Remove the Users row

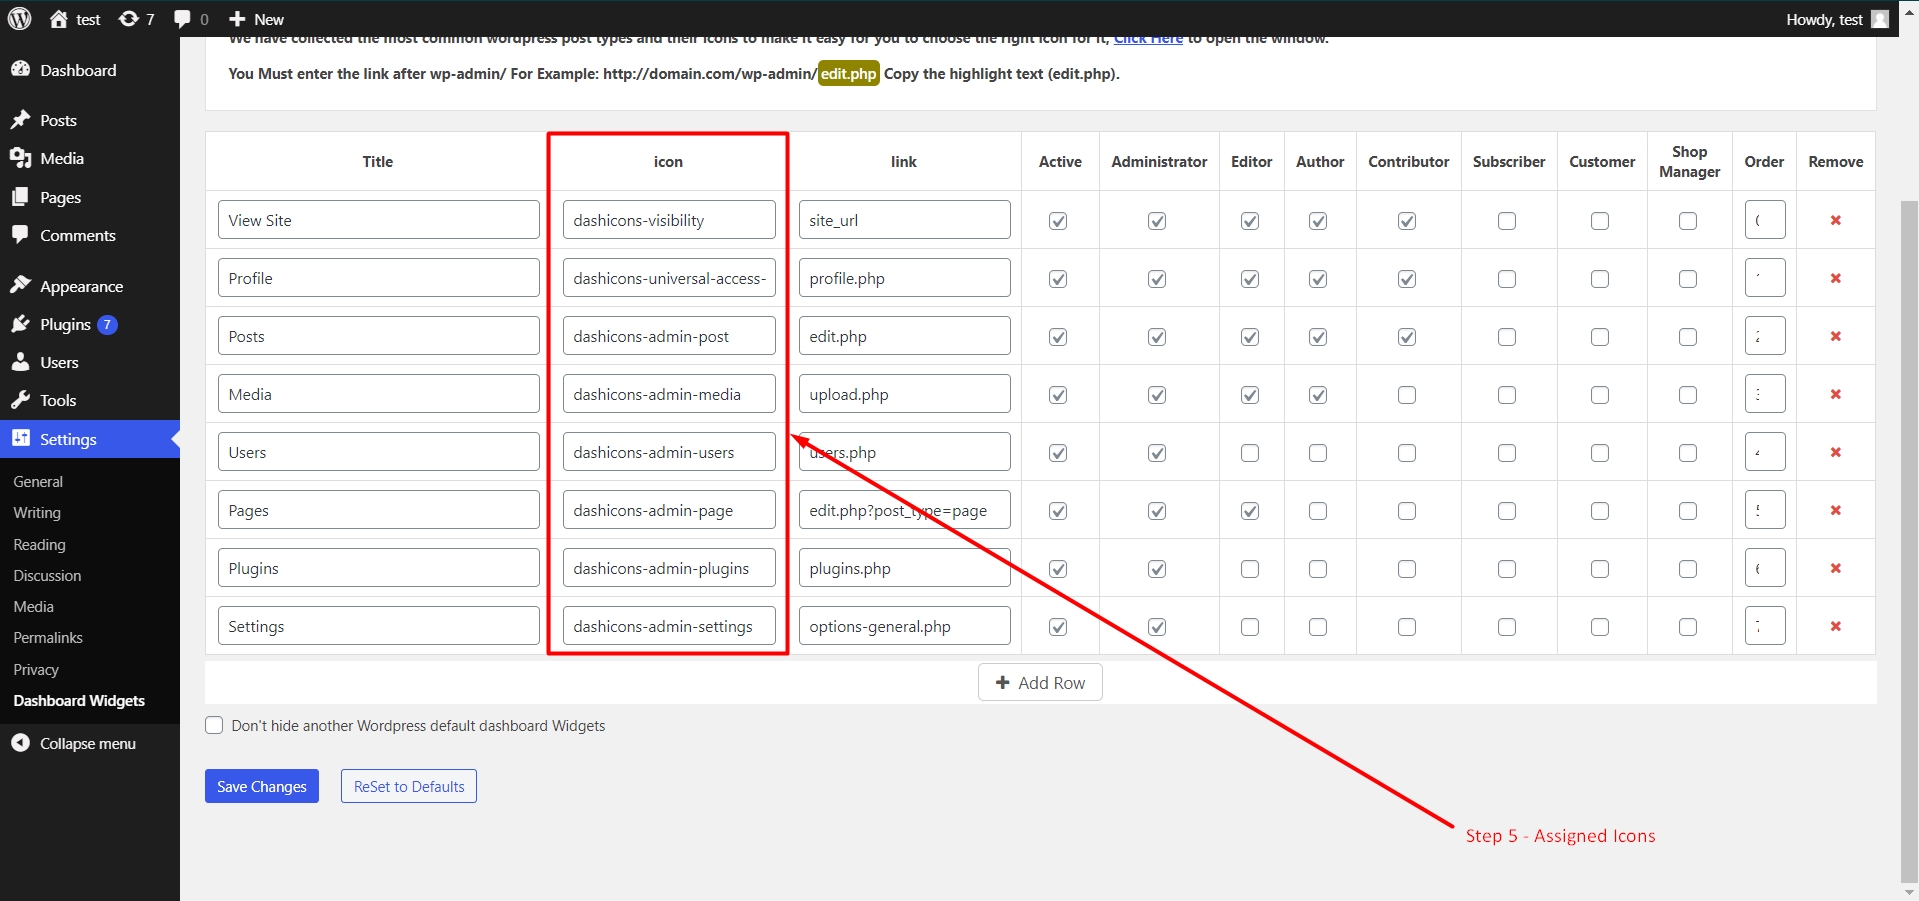1836,452
